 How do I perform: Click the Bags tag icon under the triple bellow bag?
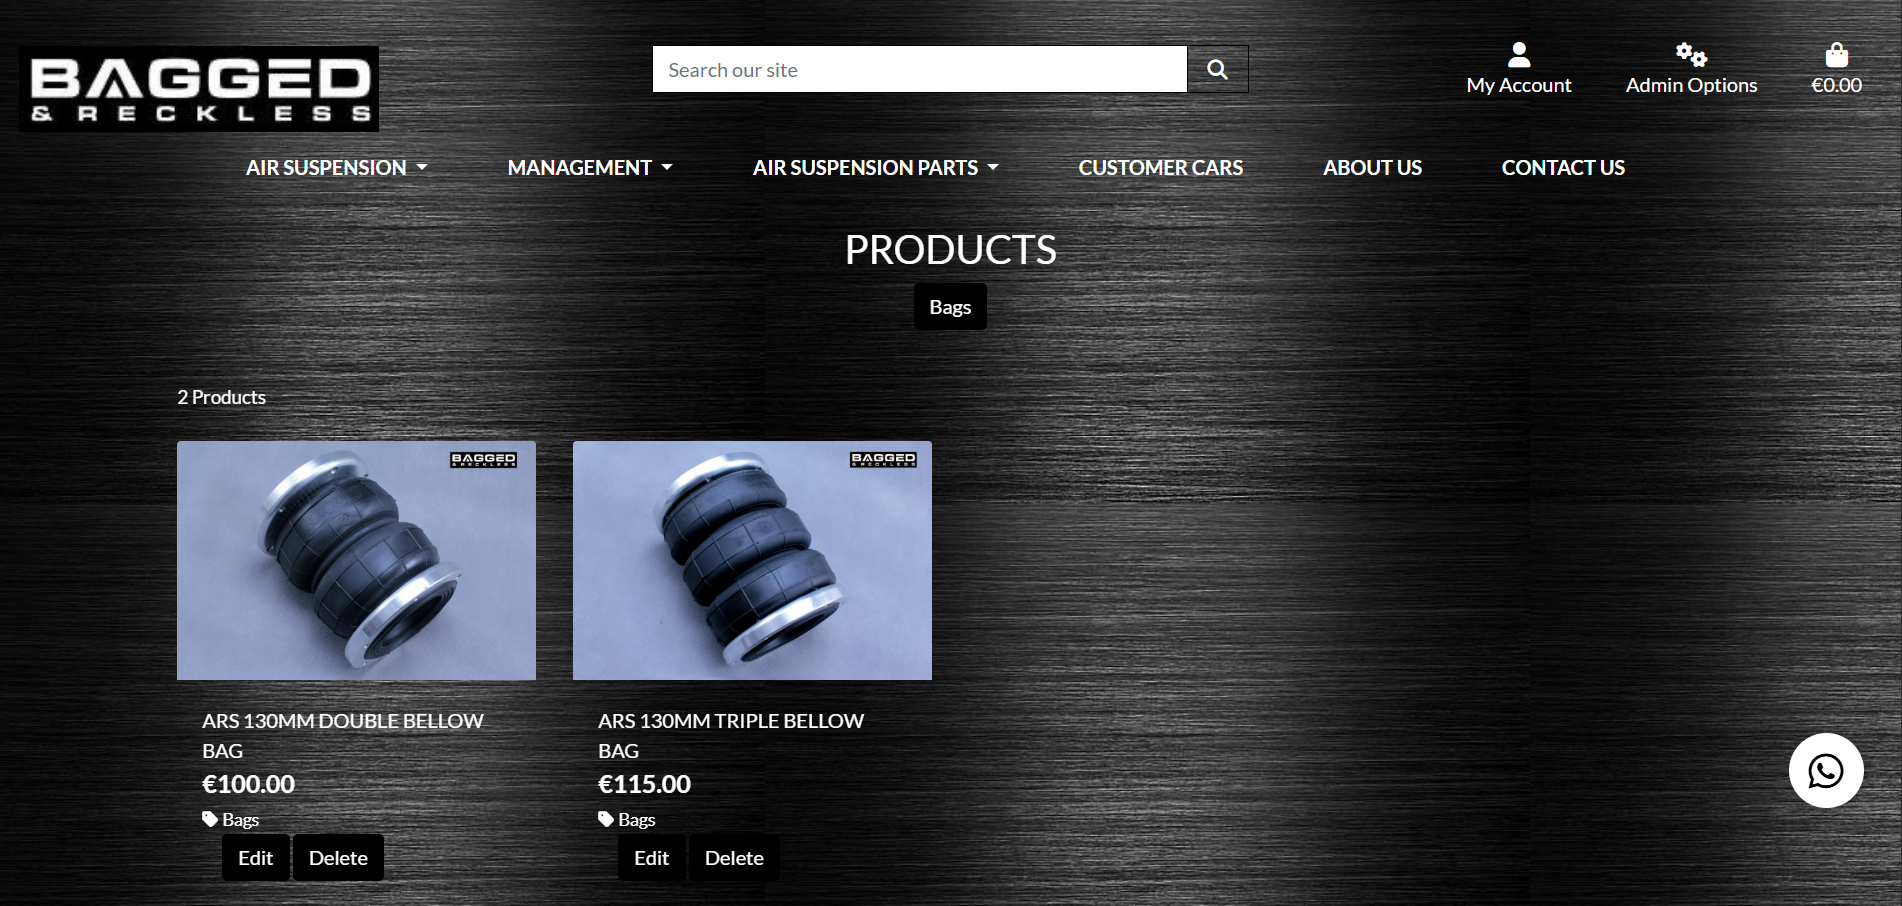click(x=605, y=818)
